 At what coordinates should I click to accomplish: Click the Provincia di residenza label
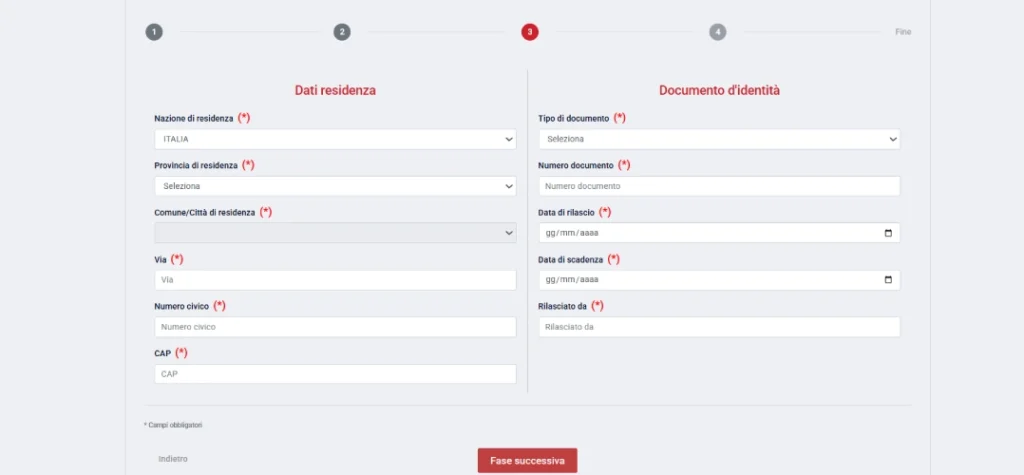click(196, 166)
